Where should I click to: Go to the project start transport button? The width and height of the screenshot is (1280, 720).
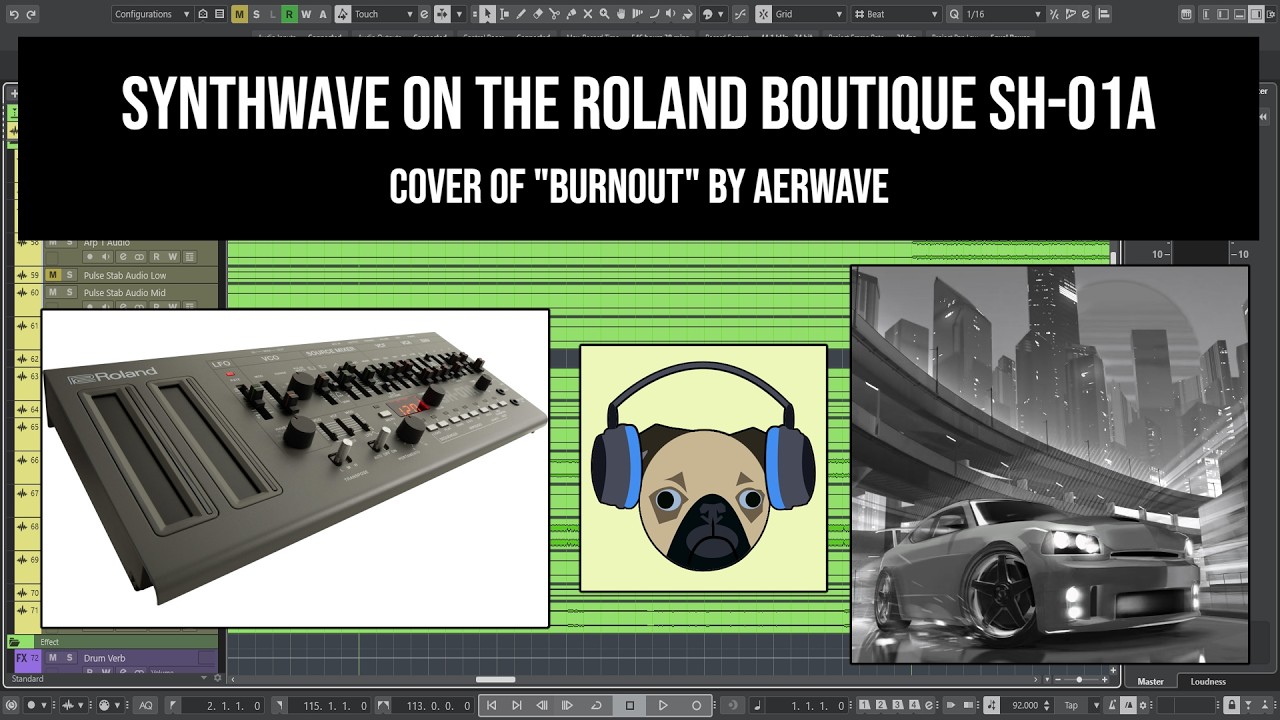point(491,705)
